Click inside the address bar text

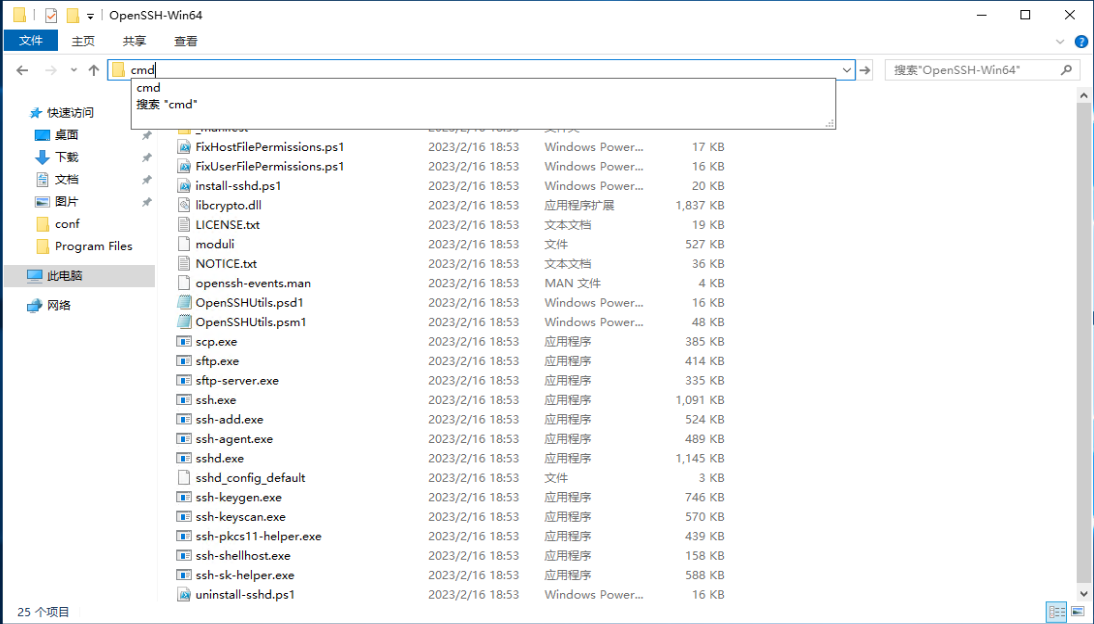(x=143, y=70)
